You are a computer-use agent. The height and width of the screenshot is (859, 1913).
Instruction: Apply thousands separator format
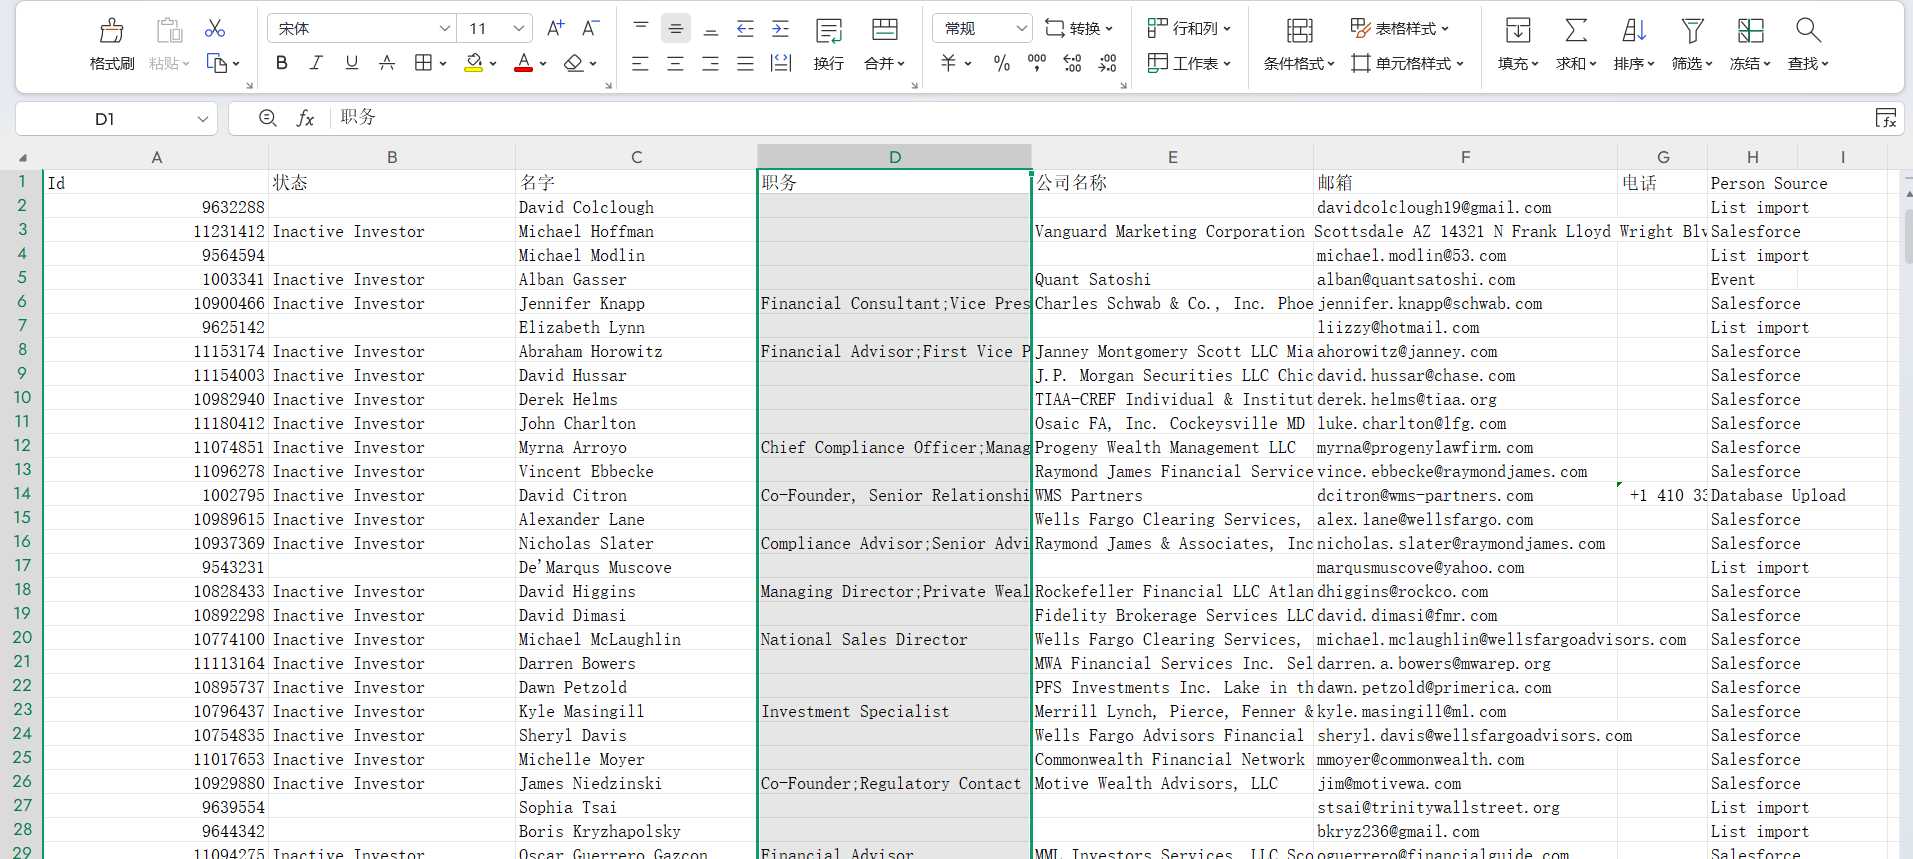click(x=1037, y=63)
